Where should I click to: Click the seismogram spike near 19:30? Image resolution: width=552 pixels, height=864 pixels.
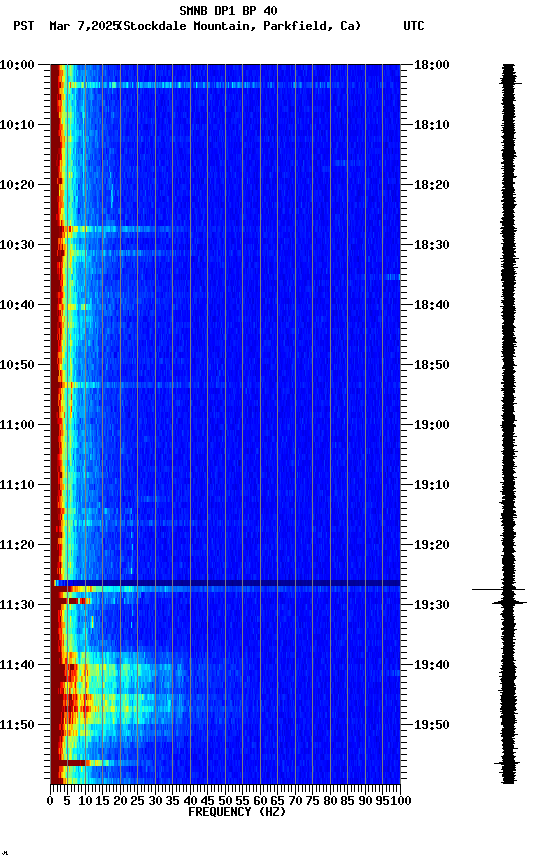(x=510, y=603)
